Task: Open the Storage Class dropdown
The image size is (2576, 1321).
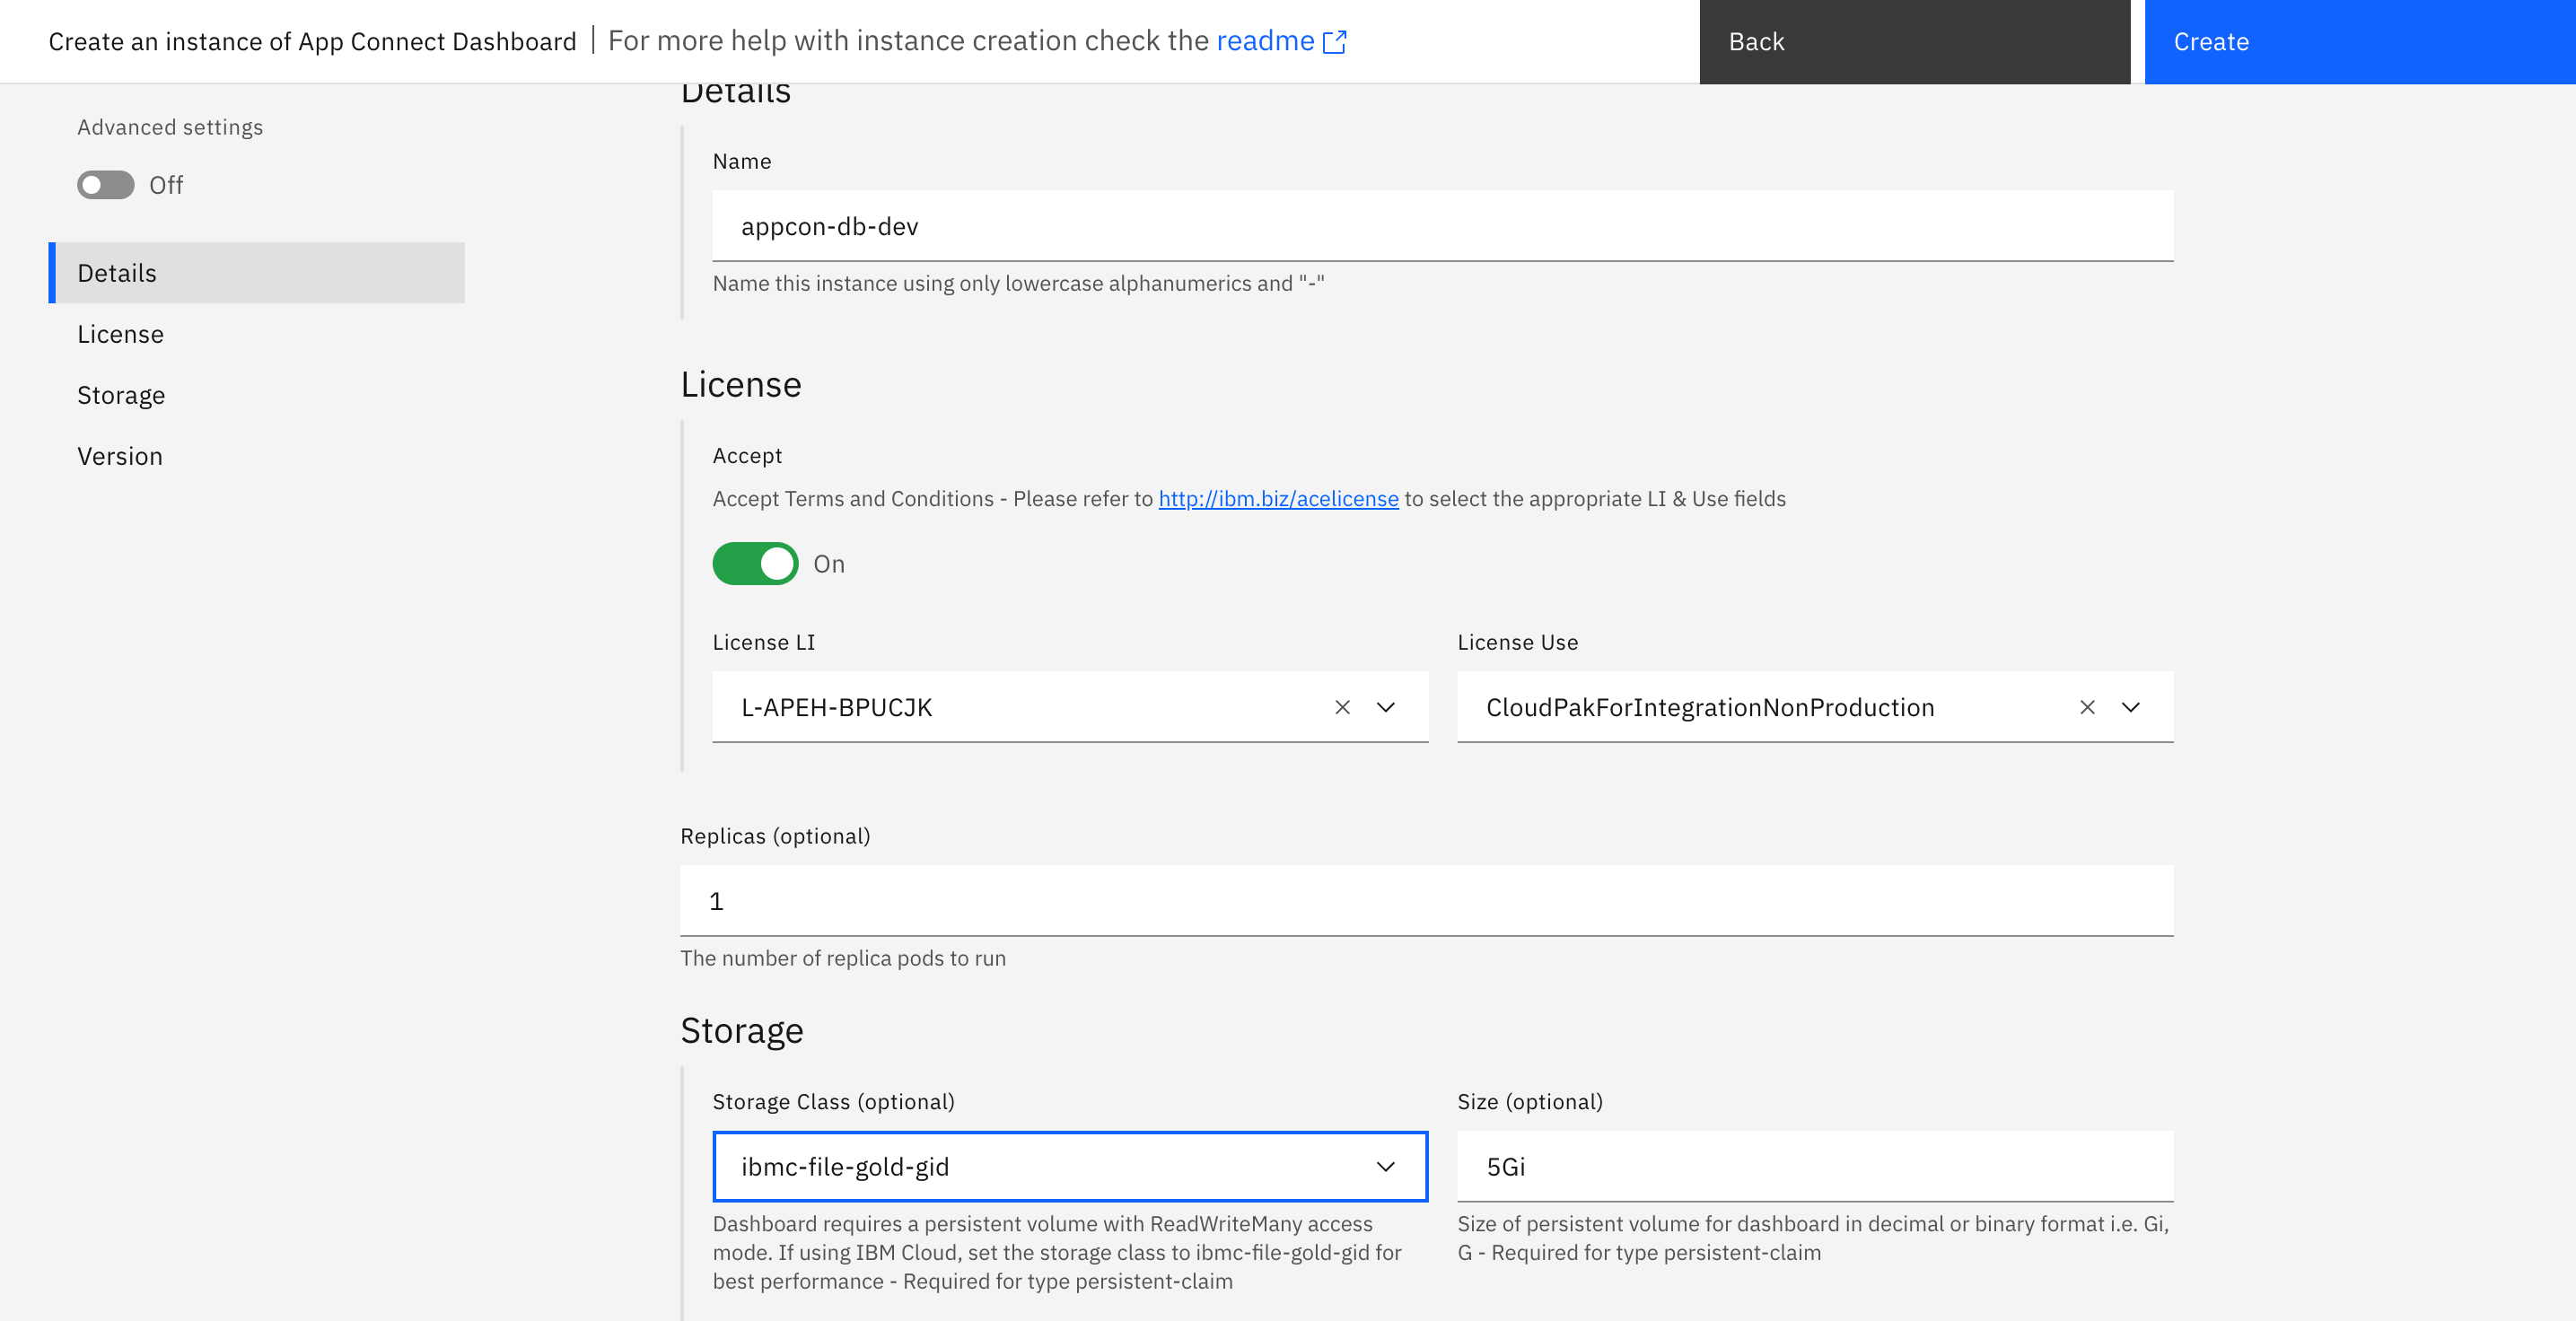Action: (x=1386, y=1166)
